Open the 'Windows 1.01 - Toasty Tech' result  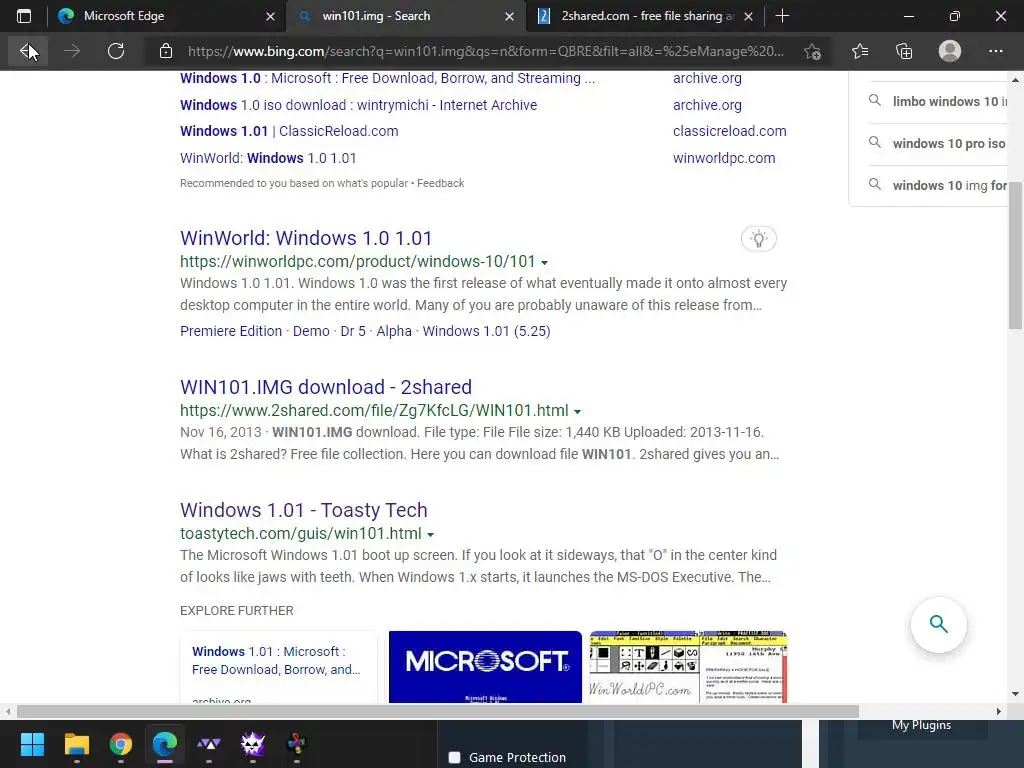(304, 510)
